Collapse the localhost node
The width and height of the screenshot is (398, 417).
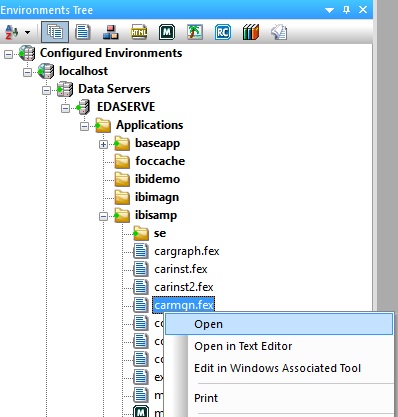[27, 72]
